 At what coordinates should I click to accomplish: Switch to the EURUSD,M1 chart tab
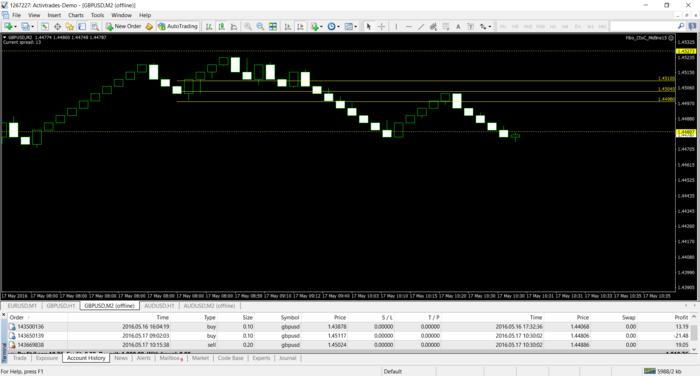click(22, 306)
